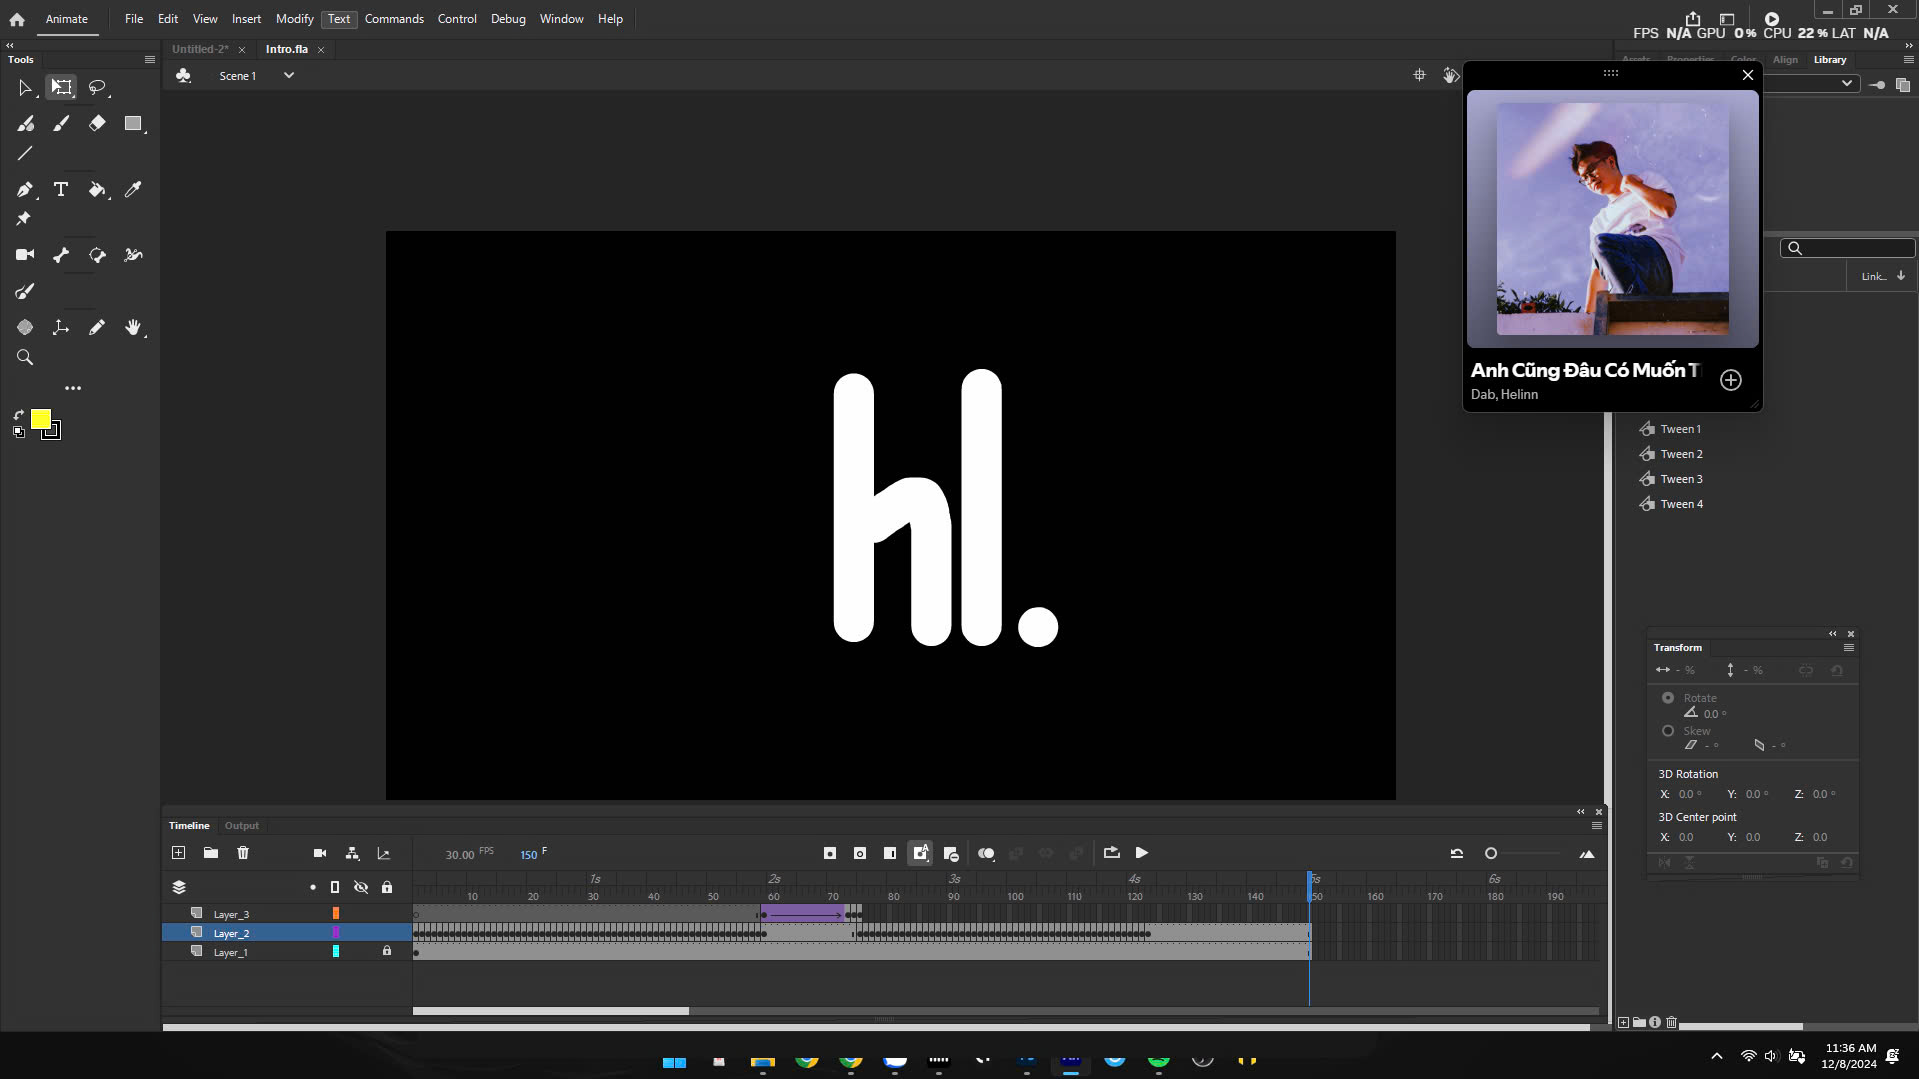The image size is (1919, 1079).
Task: Select the Bone tool
Action: 61,255
